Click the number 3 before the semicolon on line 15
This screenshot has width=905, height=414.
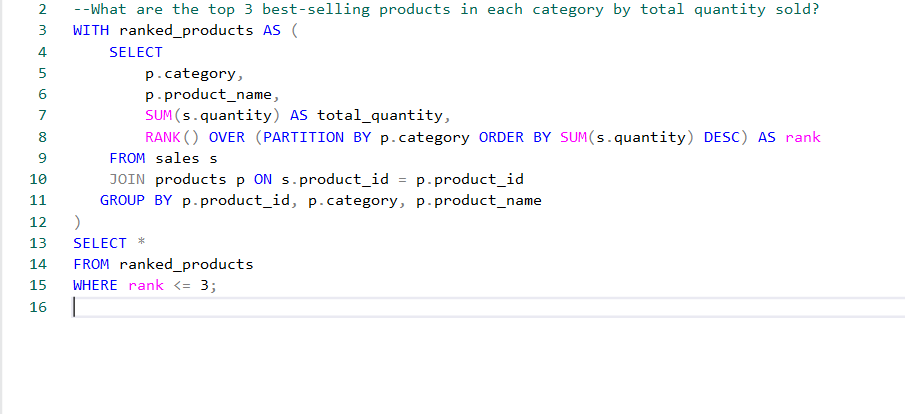[204, 285]
